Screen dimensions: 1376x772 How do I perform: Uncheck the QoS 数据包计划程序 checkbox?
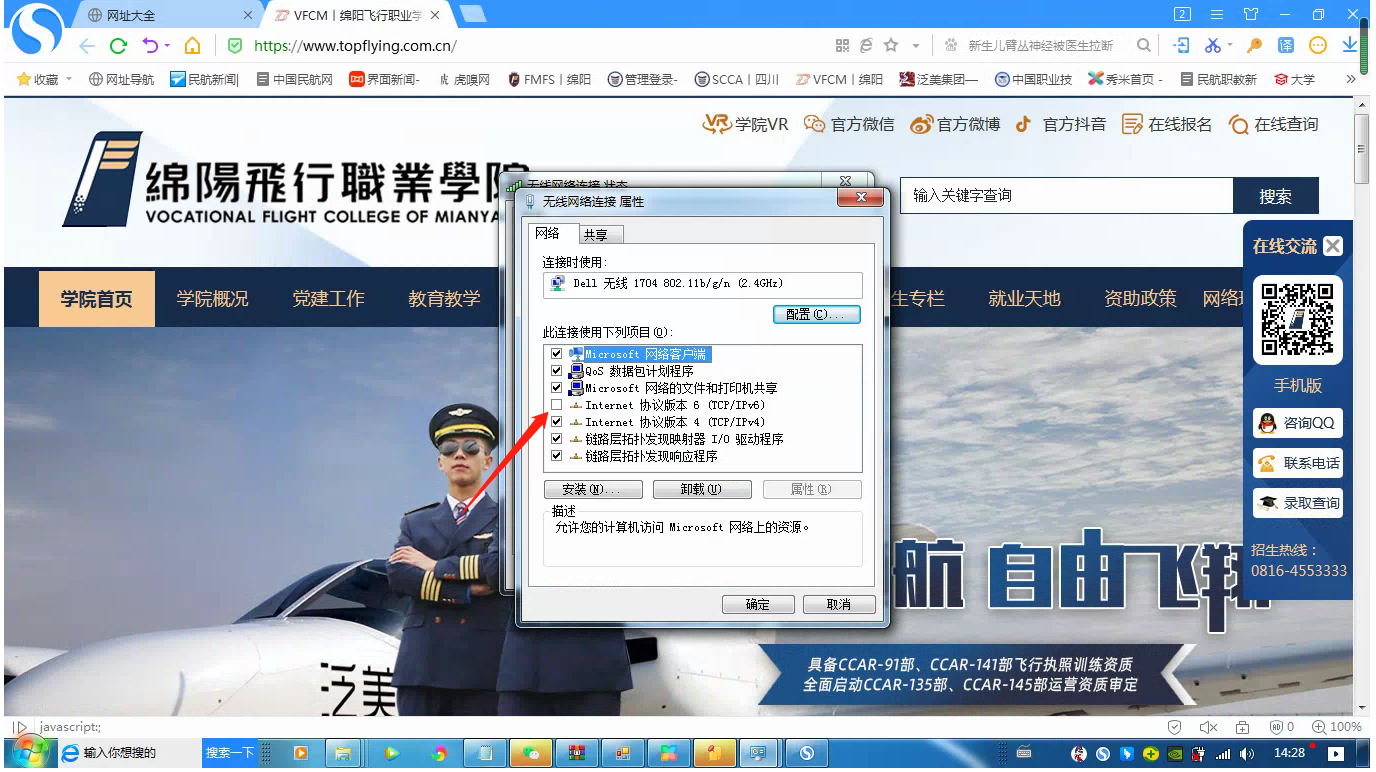[x=557, y=371]
